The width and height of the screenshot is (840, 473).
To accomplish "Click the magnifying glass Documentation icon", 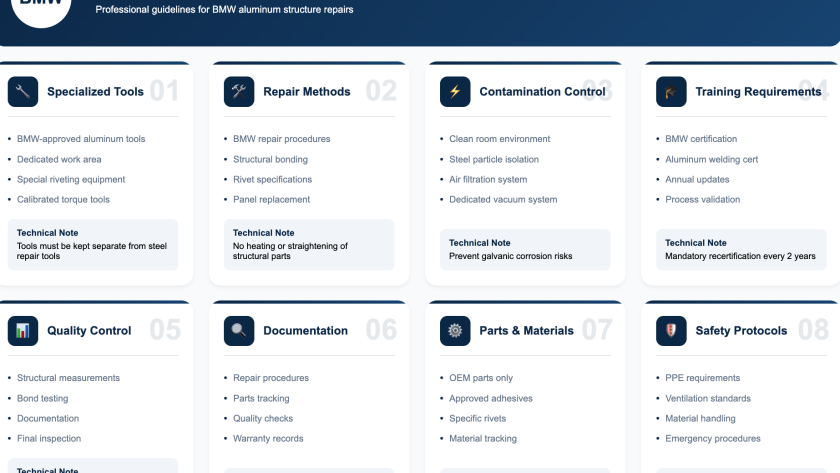I will (239, 331).
